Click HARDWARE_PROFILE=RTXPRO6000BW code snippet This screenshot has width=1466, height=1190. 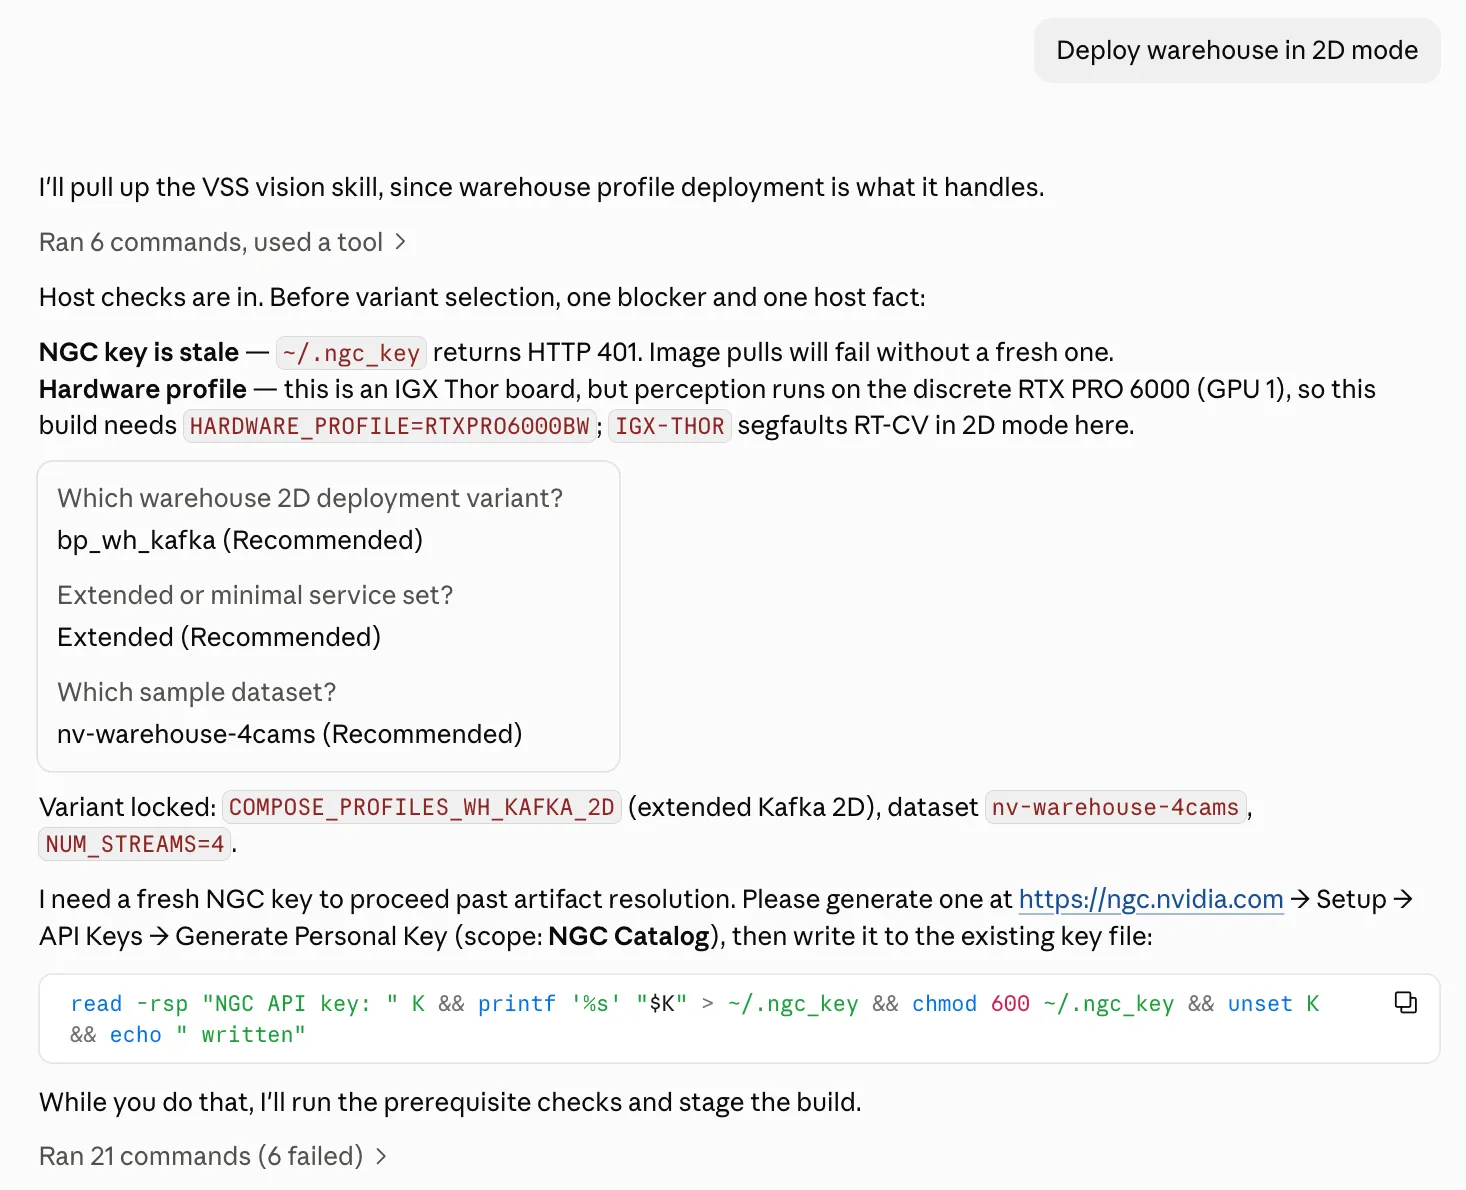click(389, 426)
